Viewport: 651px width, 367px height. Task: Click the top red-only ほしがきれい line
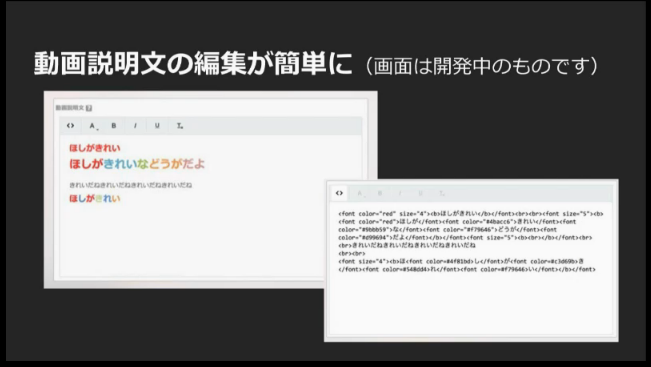(x=95, y=148)
